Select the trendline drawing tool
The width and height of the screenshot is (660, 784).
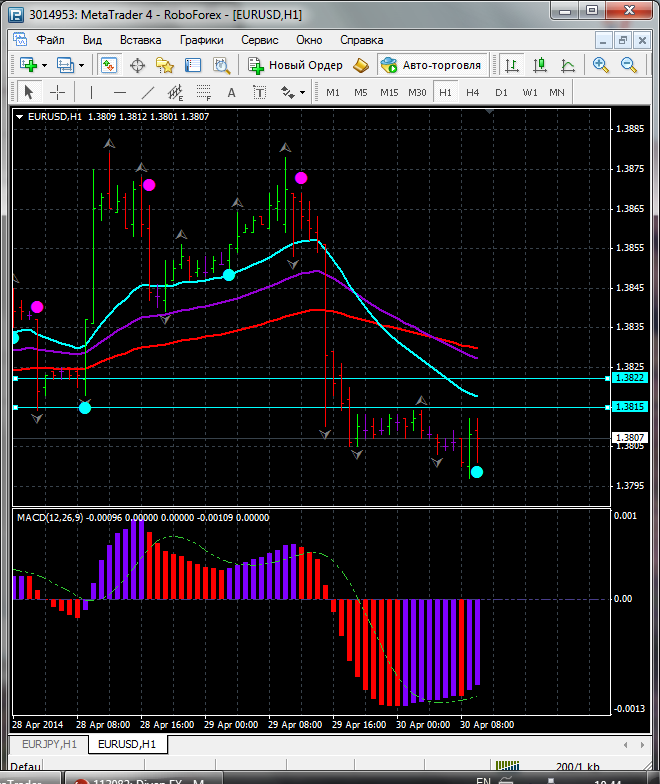(x=148, y=92)
